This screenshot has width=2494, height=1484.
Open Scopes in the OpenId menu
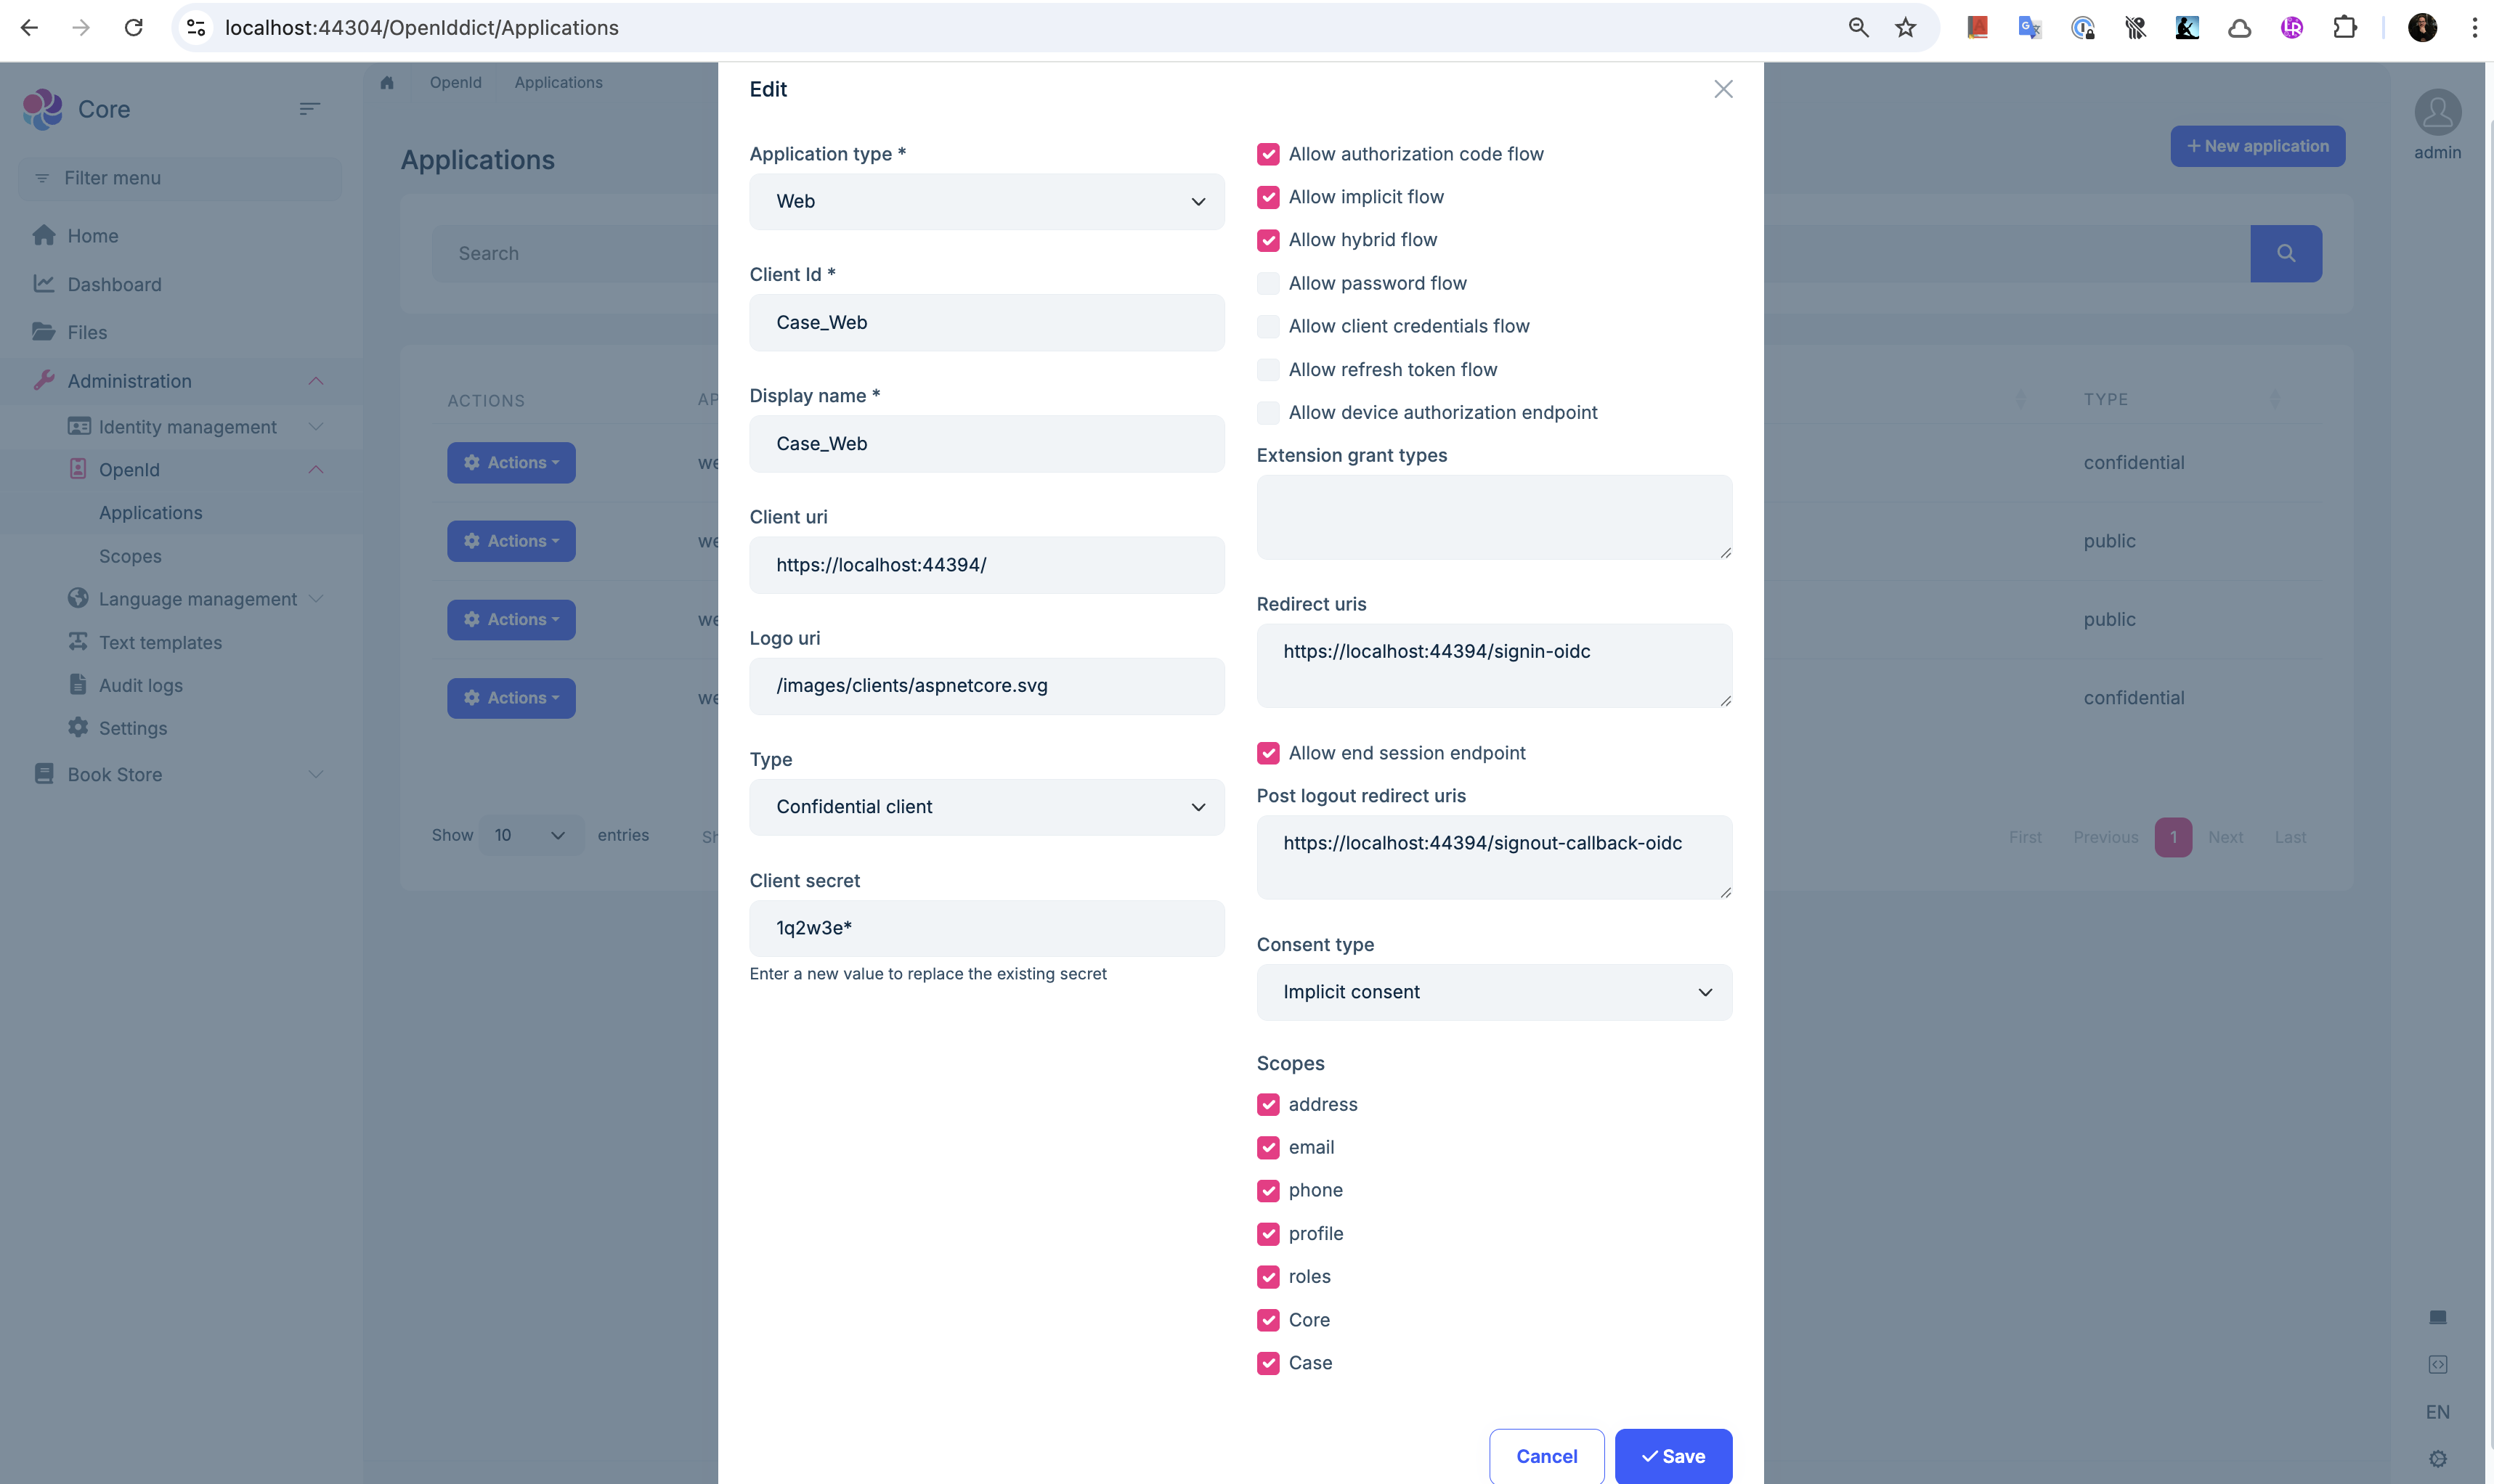pos(130,556)
